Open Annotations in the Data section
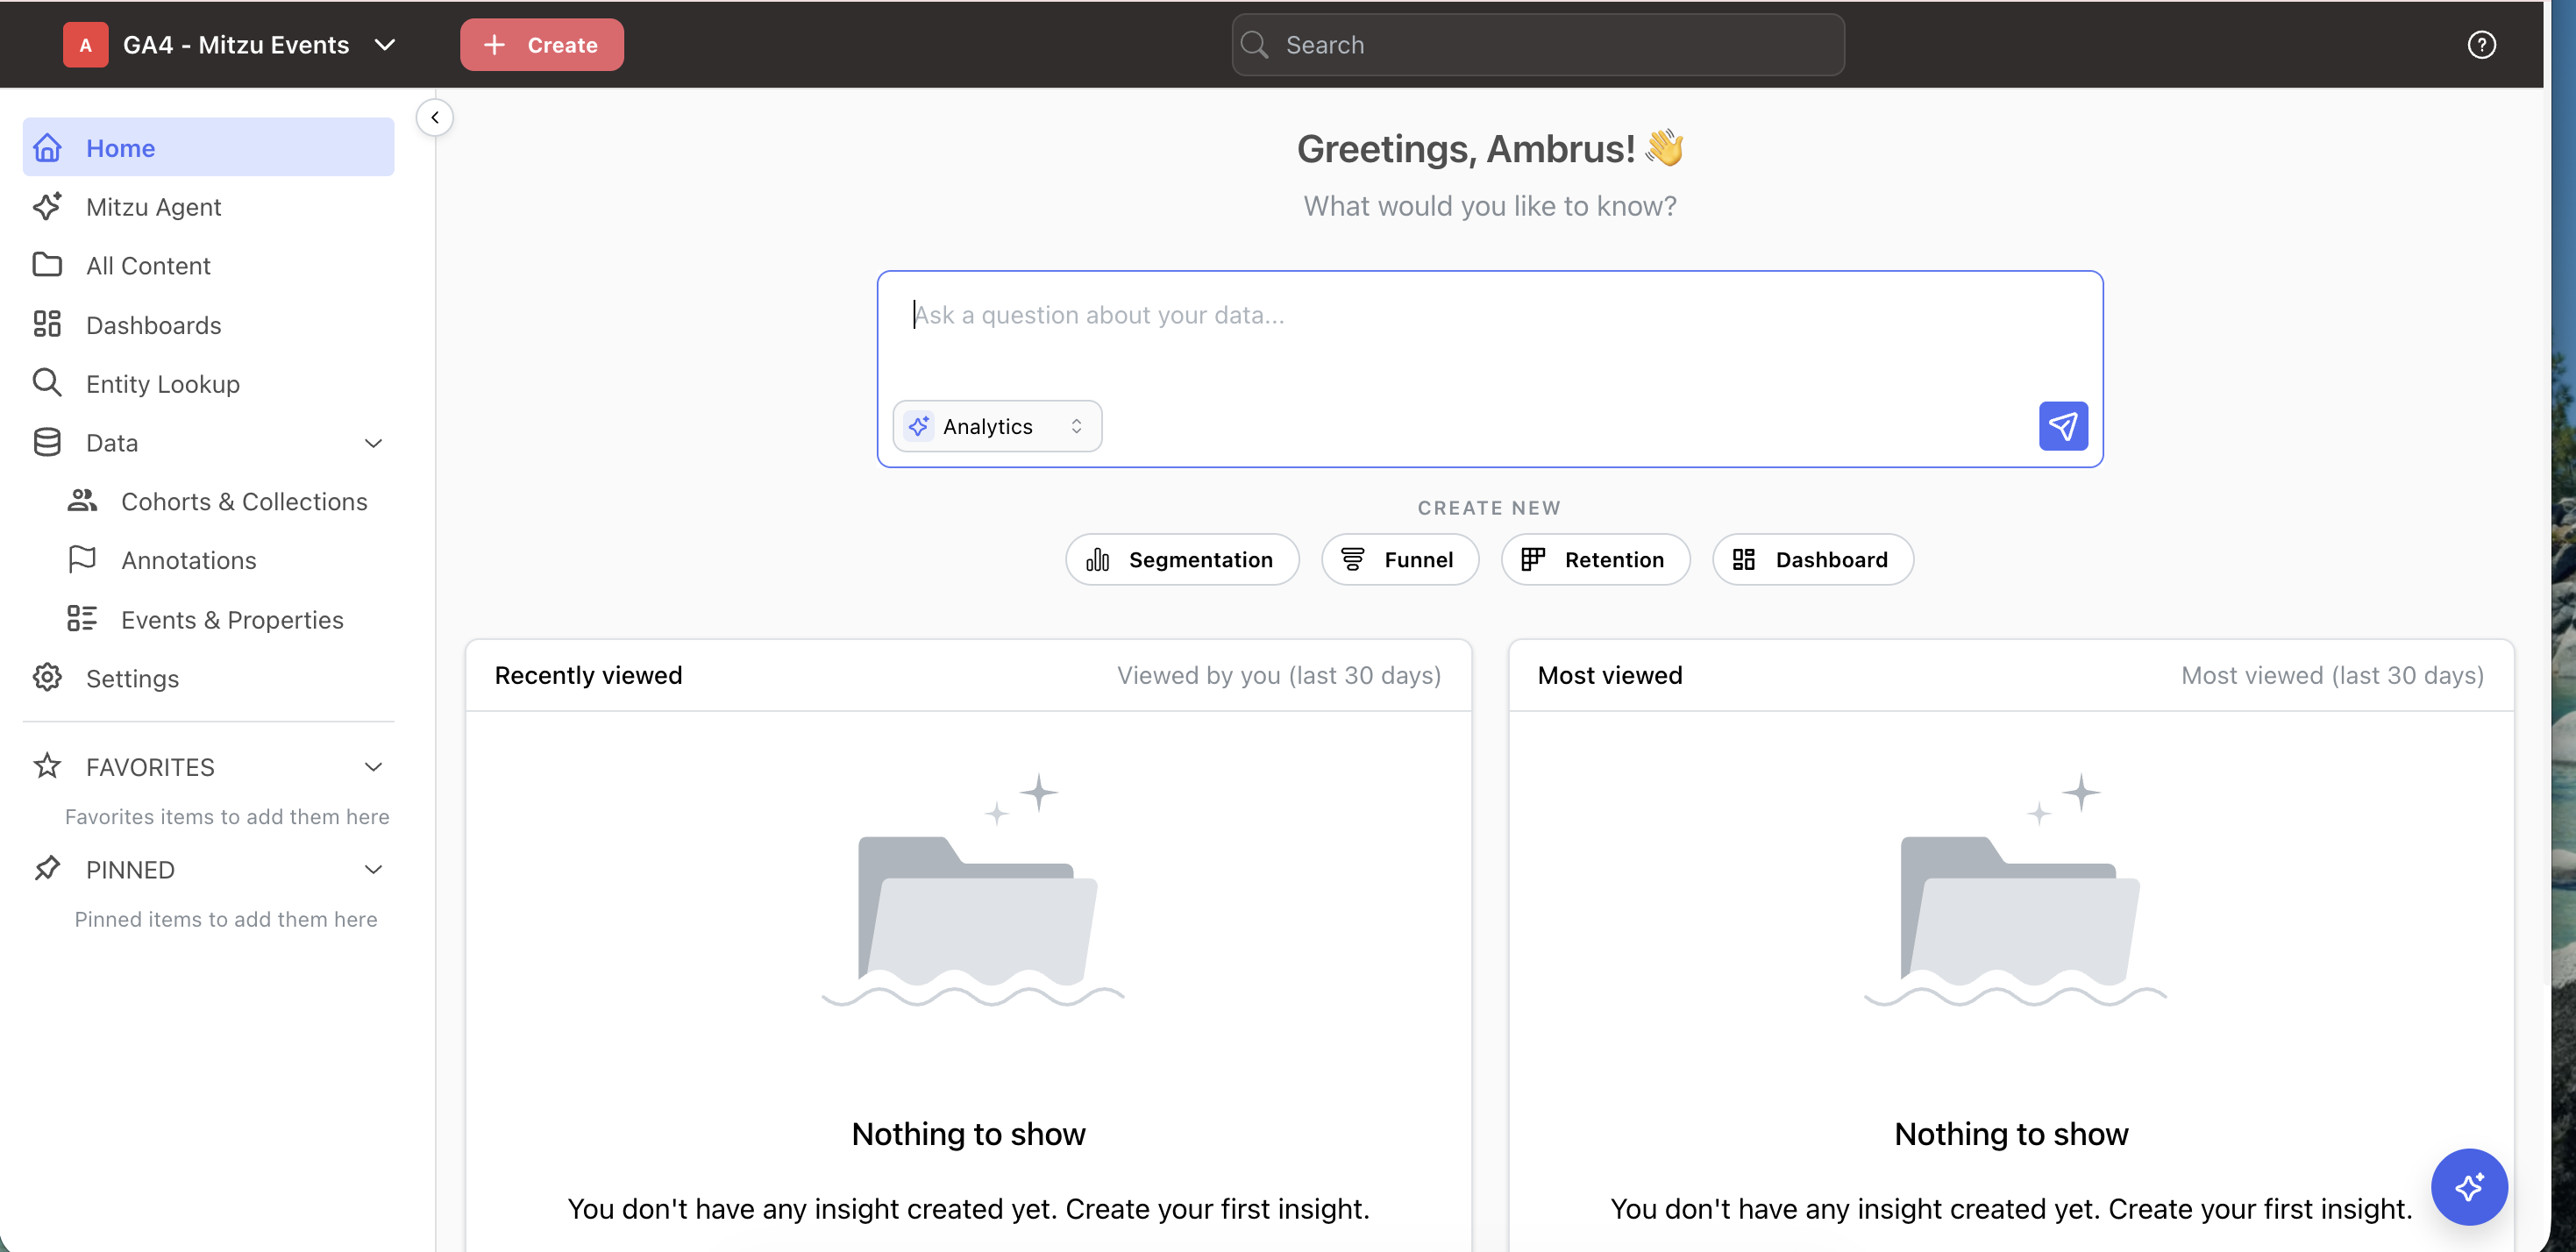The image size is (2576, 1252). (188, 561)
